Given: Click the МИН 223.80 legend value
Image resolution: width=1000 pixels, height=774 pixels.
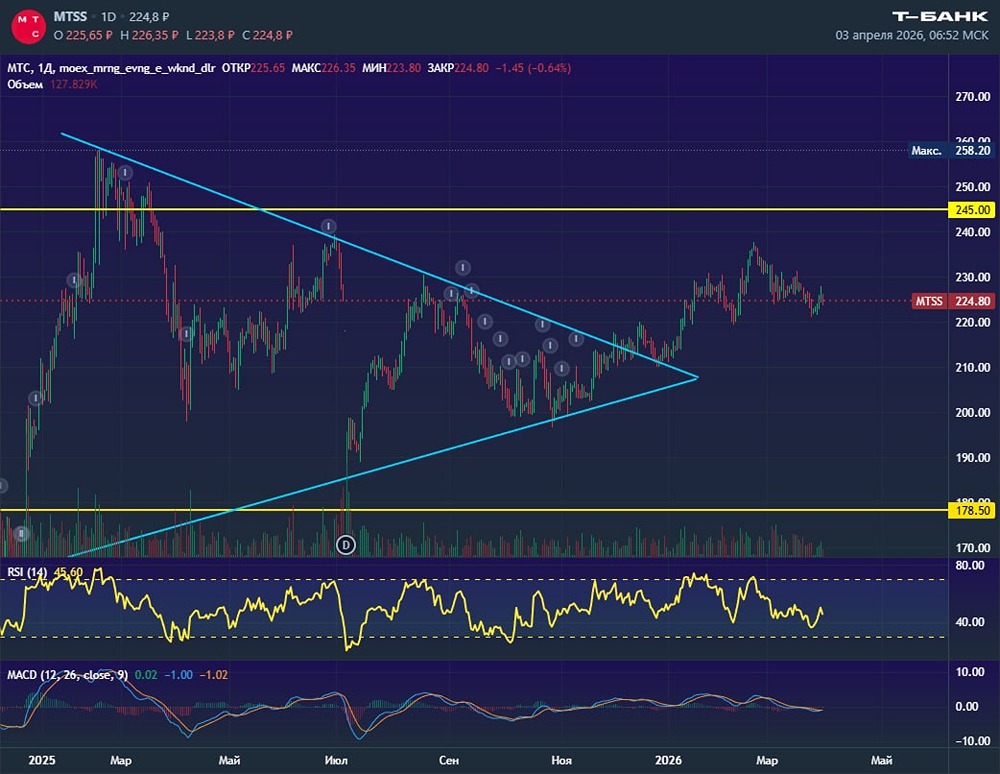Looking at the screenshot, I should [x=392, y=68].
